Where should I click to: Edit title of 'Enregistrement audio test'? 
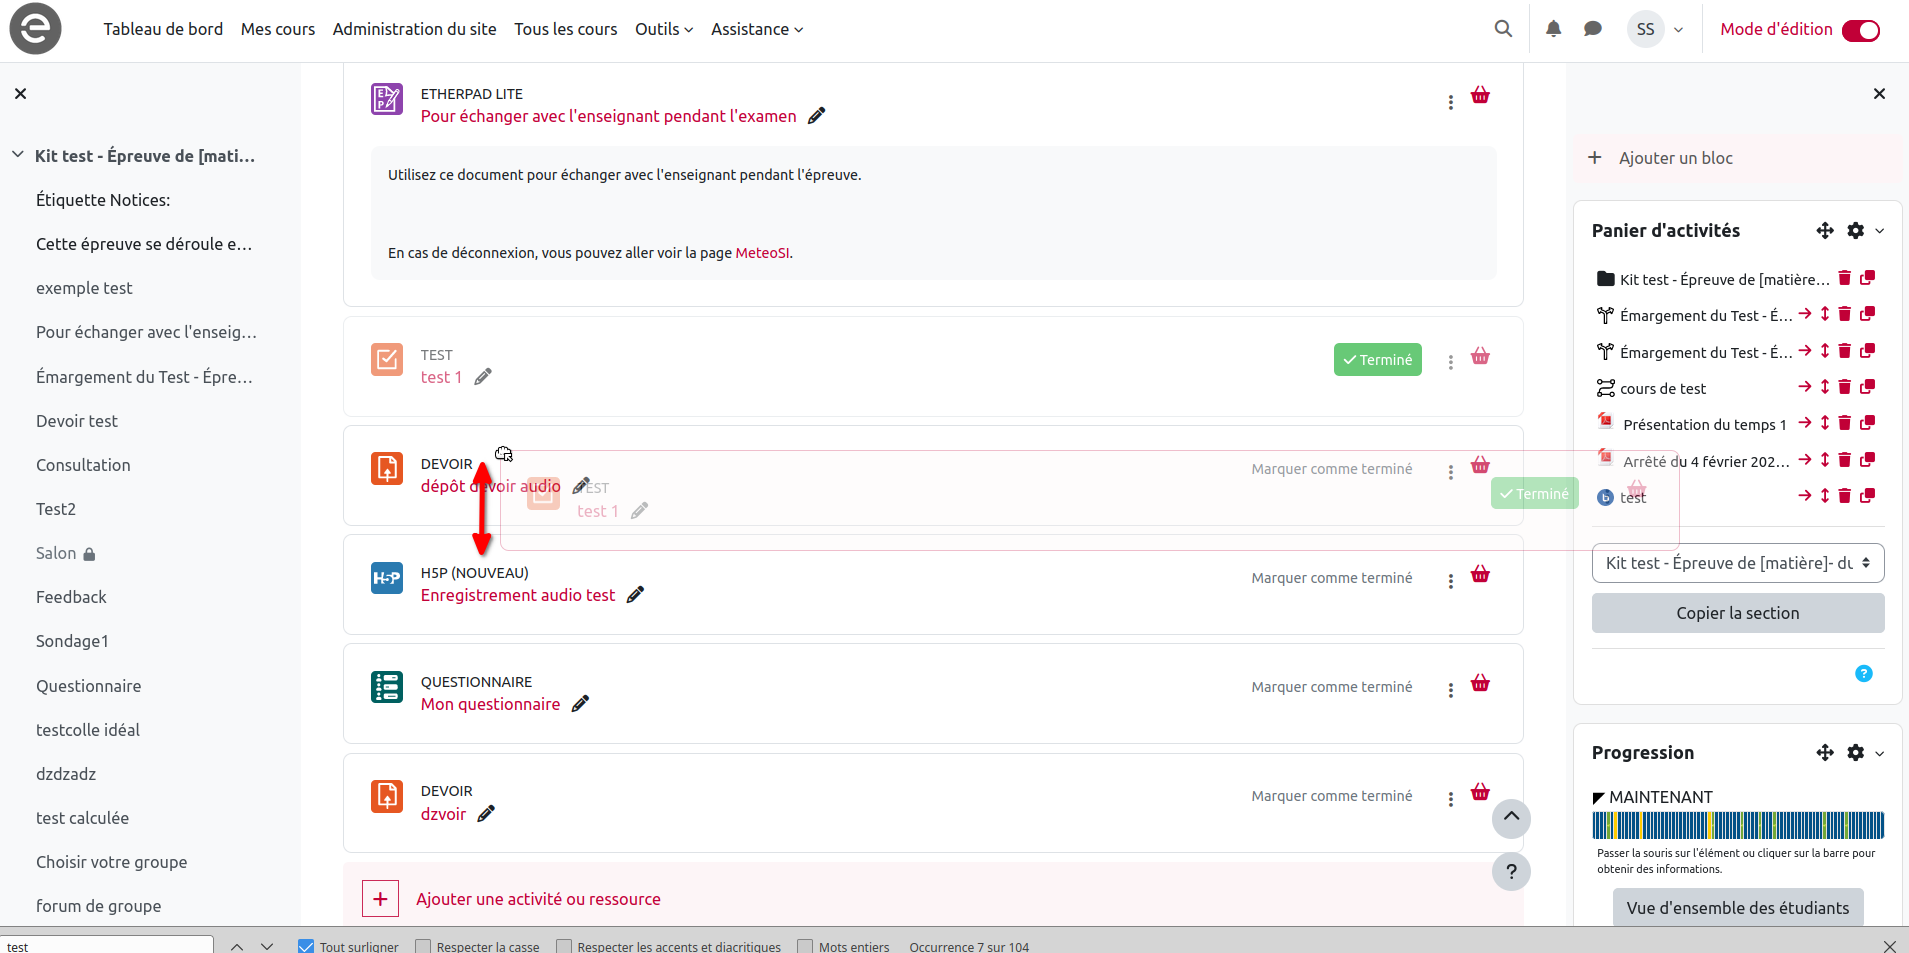point(635,595)
